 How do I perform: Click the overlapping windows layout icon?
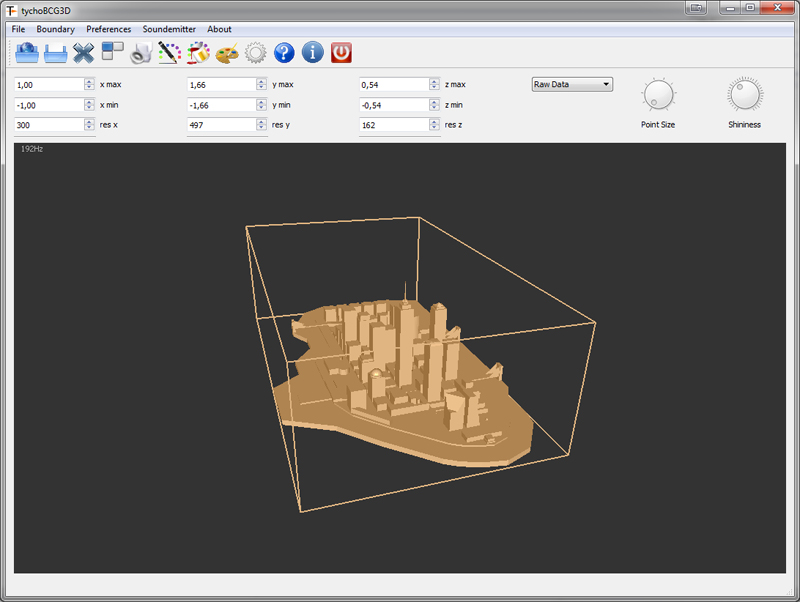(x=113, y=52)
